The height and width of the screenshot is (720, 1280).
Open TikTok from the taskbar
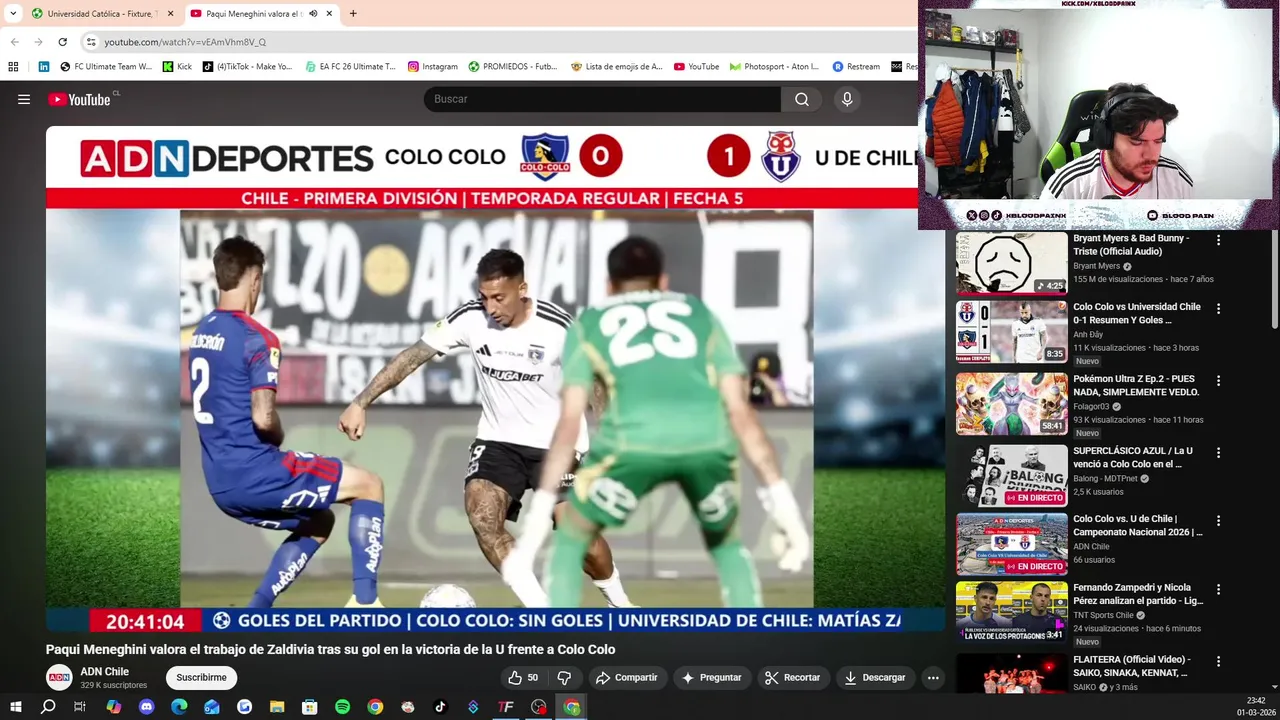coord(440,707)
